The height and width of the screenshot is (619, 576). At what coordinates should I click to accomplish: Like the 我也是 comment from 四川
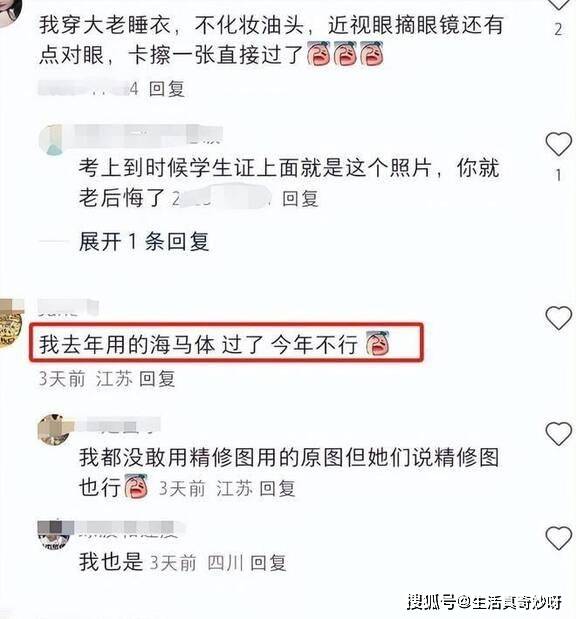[x=558, y=538]
